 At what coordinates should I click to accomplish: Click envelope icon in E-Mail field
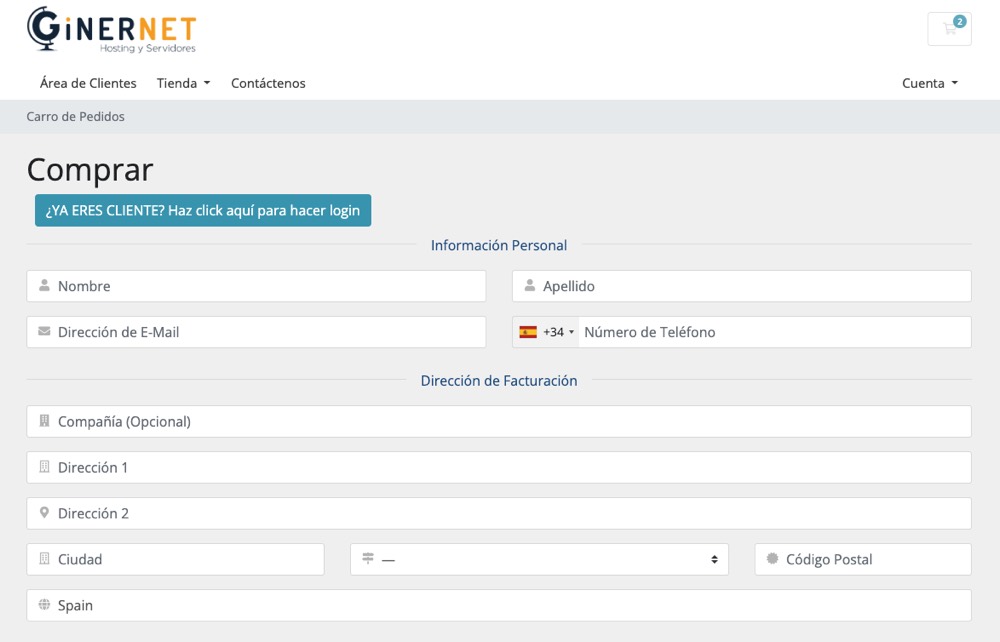[44, 332]
